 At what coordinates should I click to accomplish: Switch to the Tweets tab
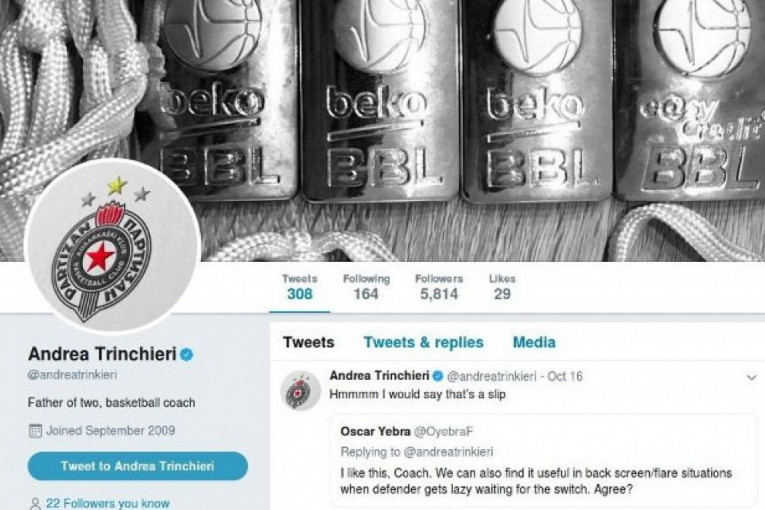coord(309,342)
